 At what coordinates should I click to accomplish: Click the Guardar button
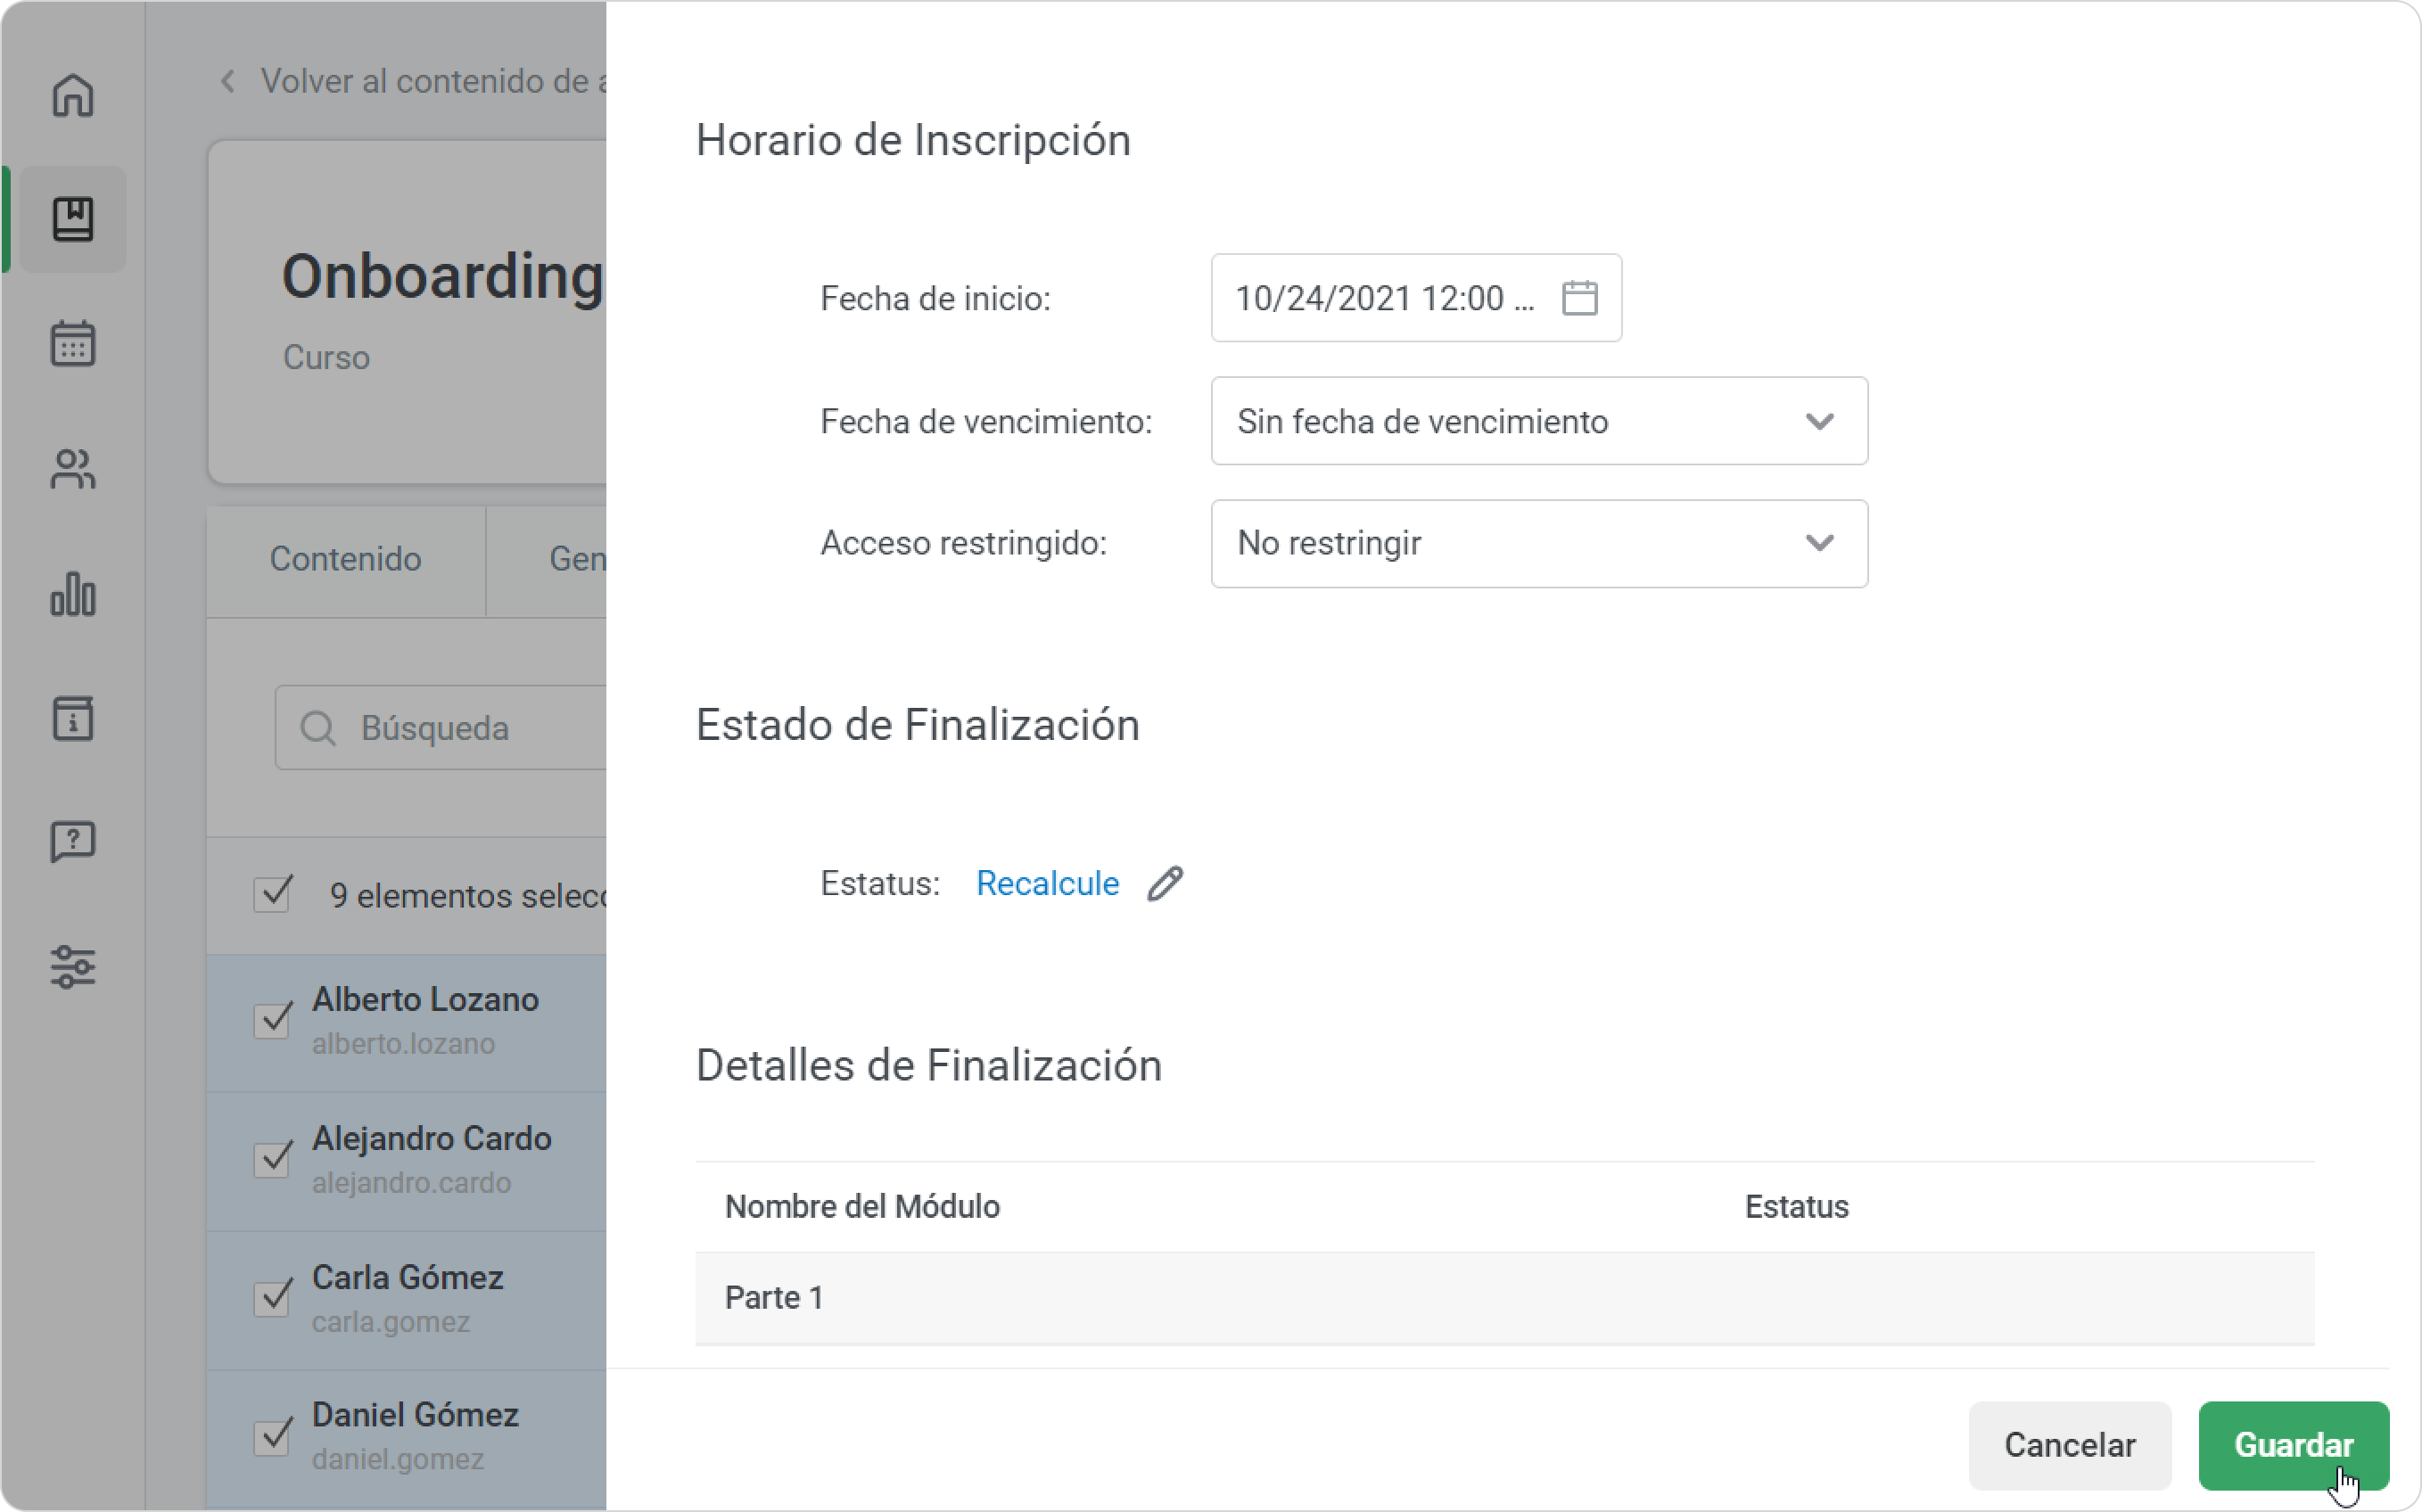[2293, 1446]
